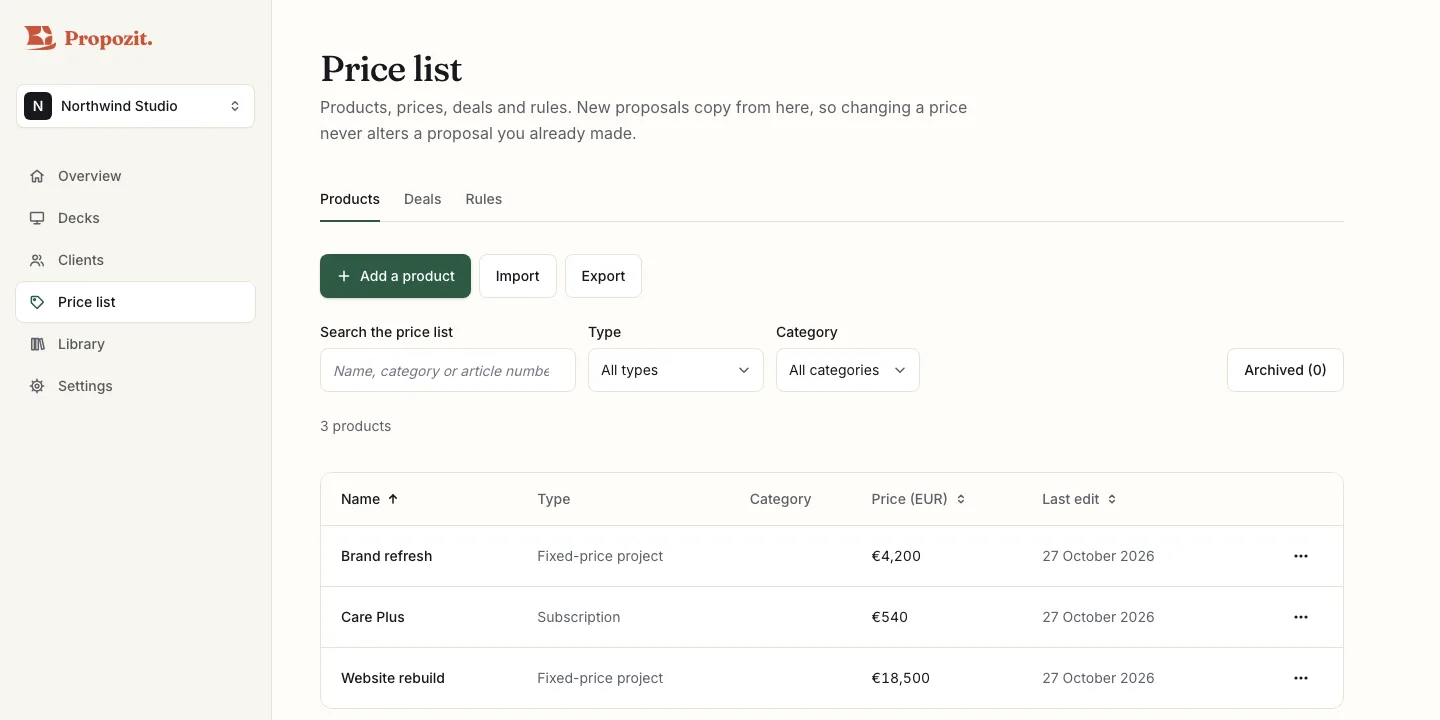Open the Northwind Studio workspace switcher
1440x720 pixels.
click(x=135, y=106)
